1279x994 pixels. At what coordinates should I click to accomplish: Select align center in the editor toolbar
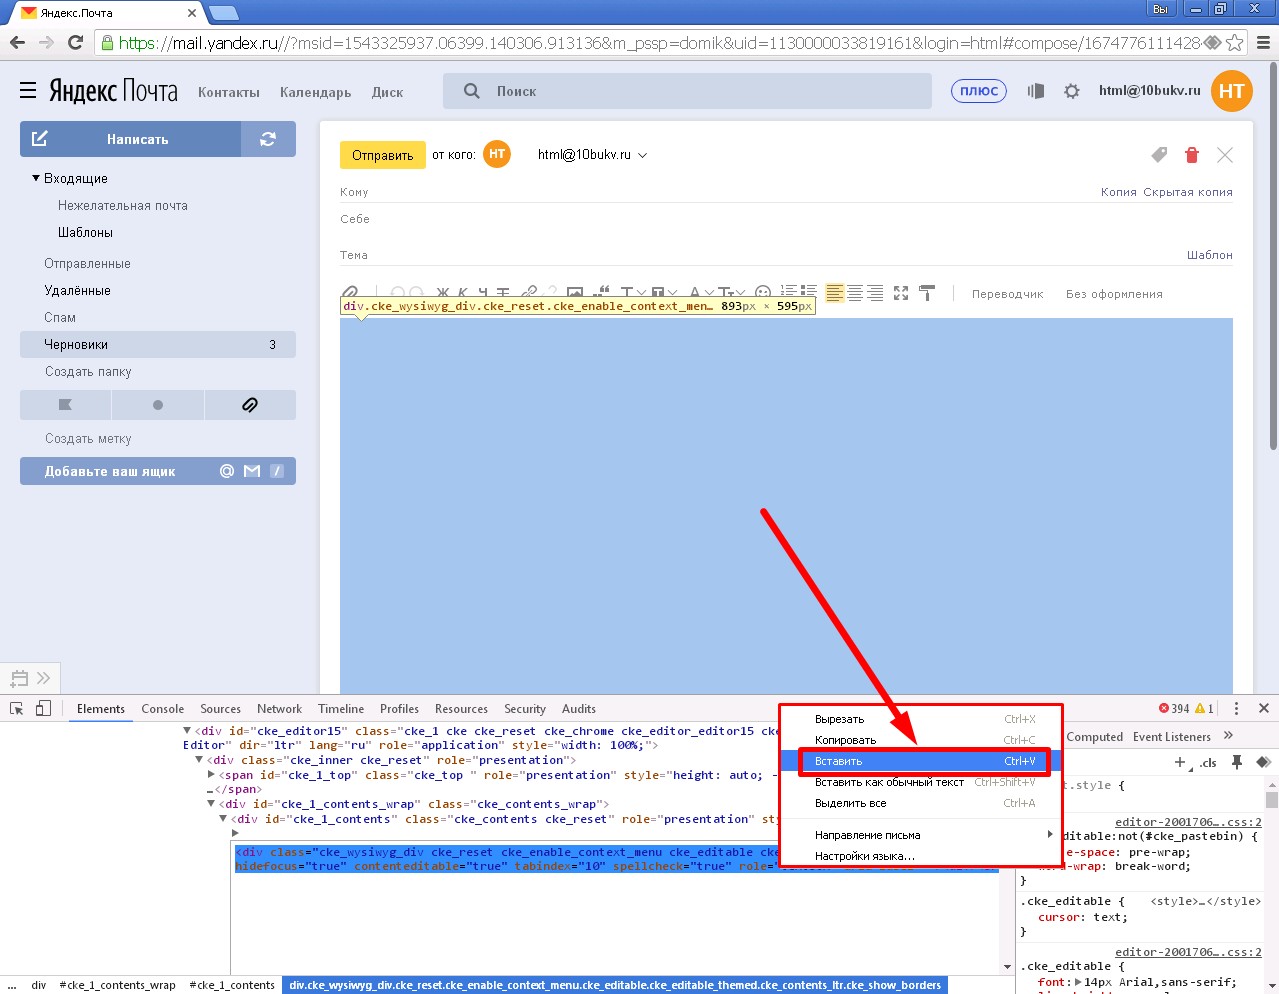tap(855, 293)
